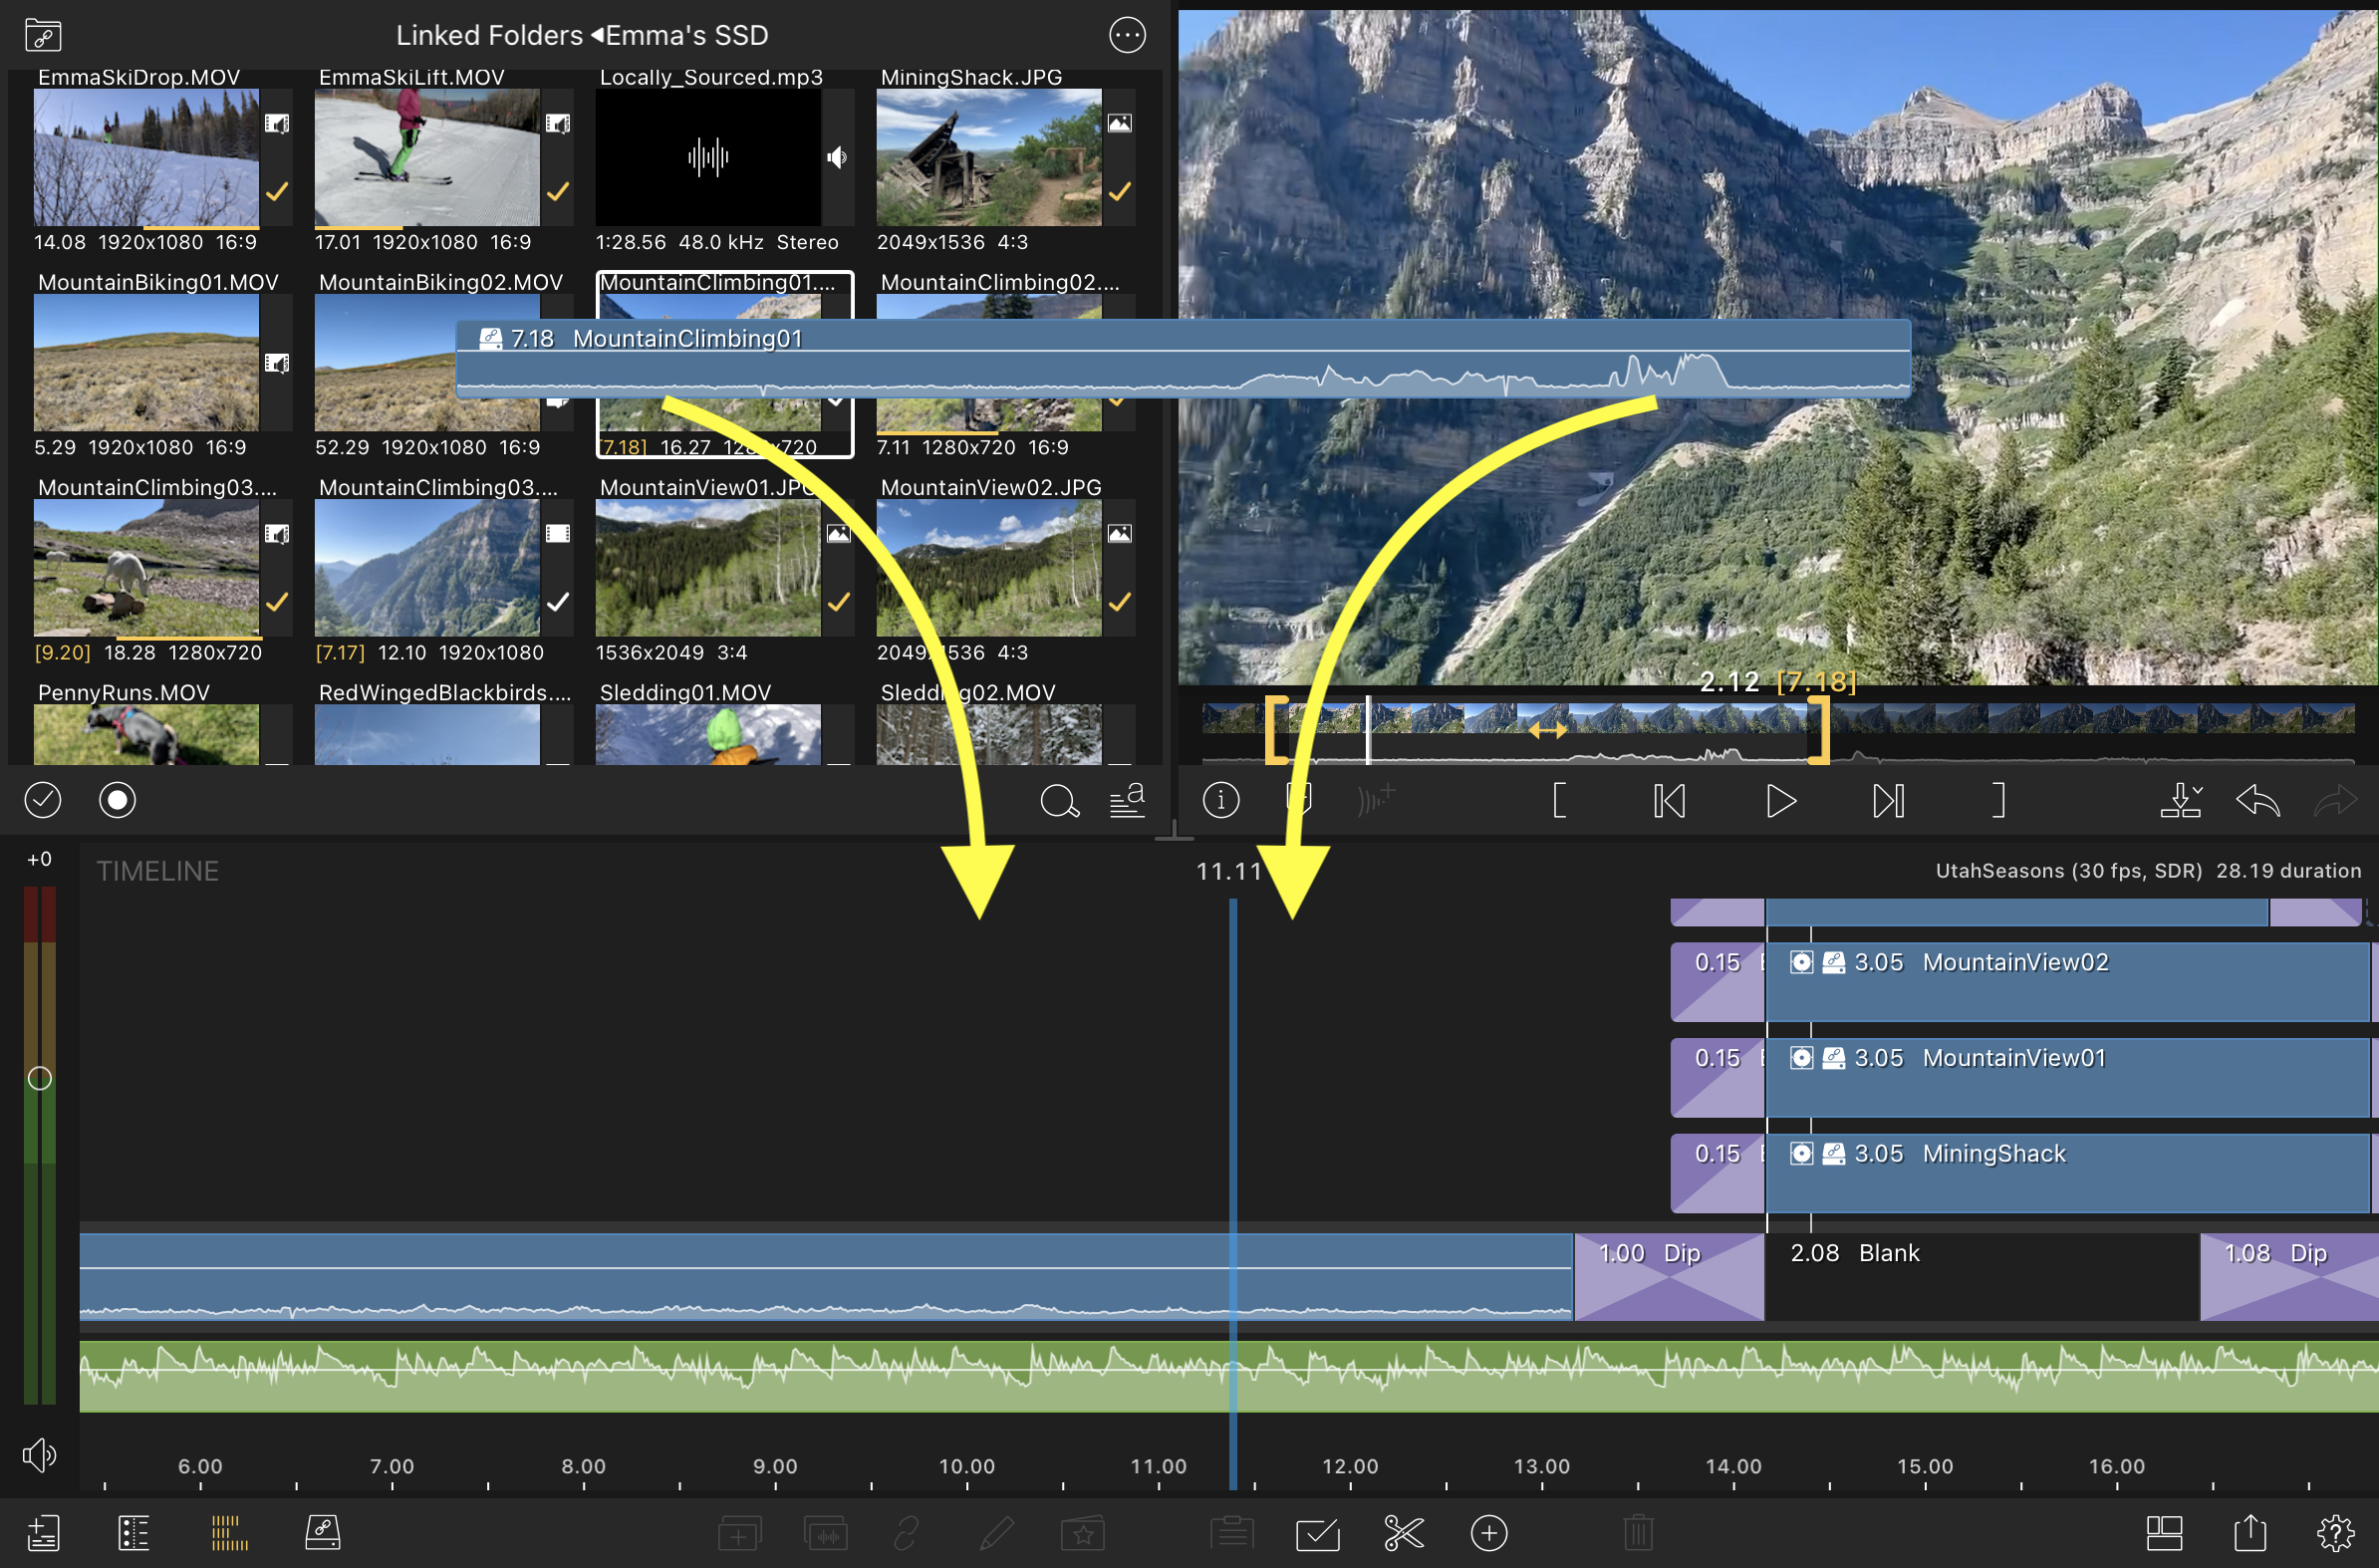Viewport: 2379px width, 1568px height.
Task: Switch to the linked drive library tab
Action: coord(323,1533)
